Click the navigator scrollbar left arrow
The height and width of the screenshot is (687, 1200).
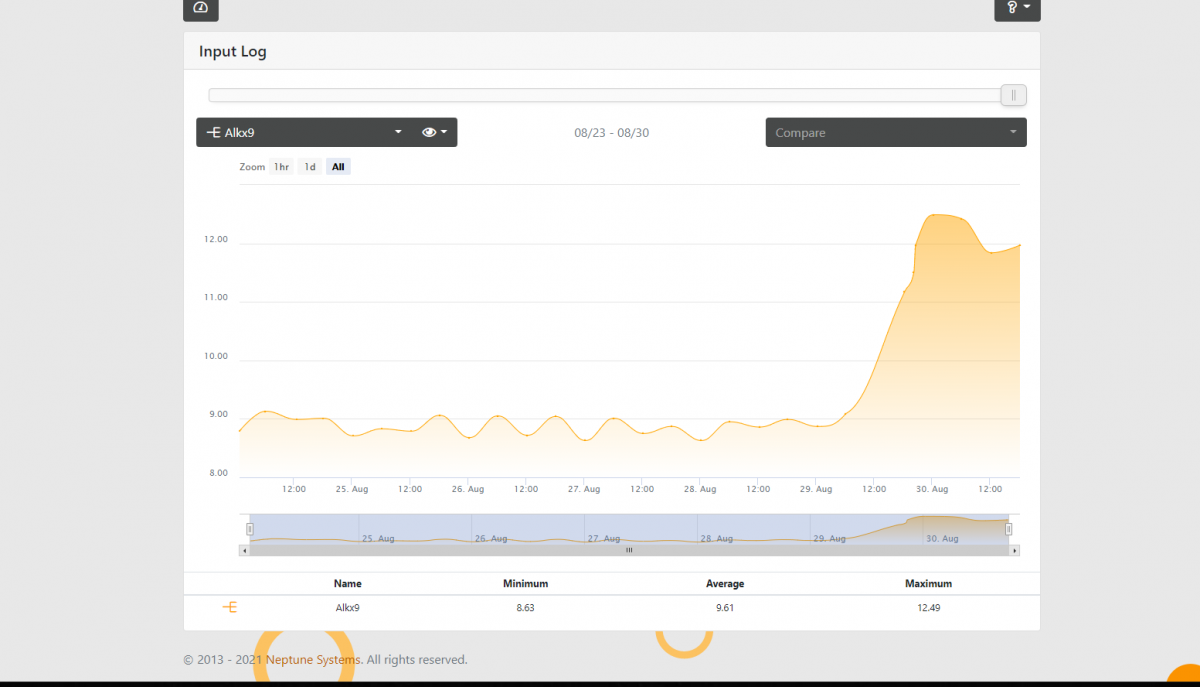point(244,550)
